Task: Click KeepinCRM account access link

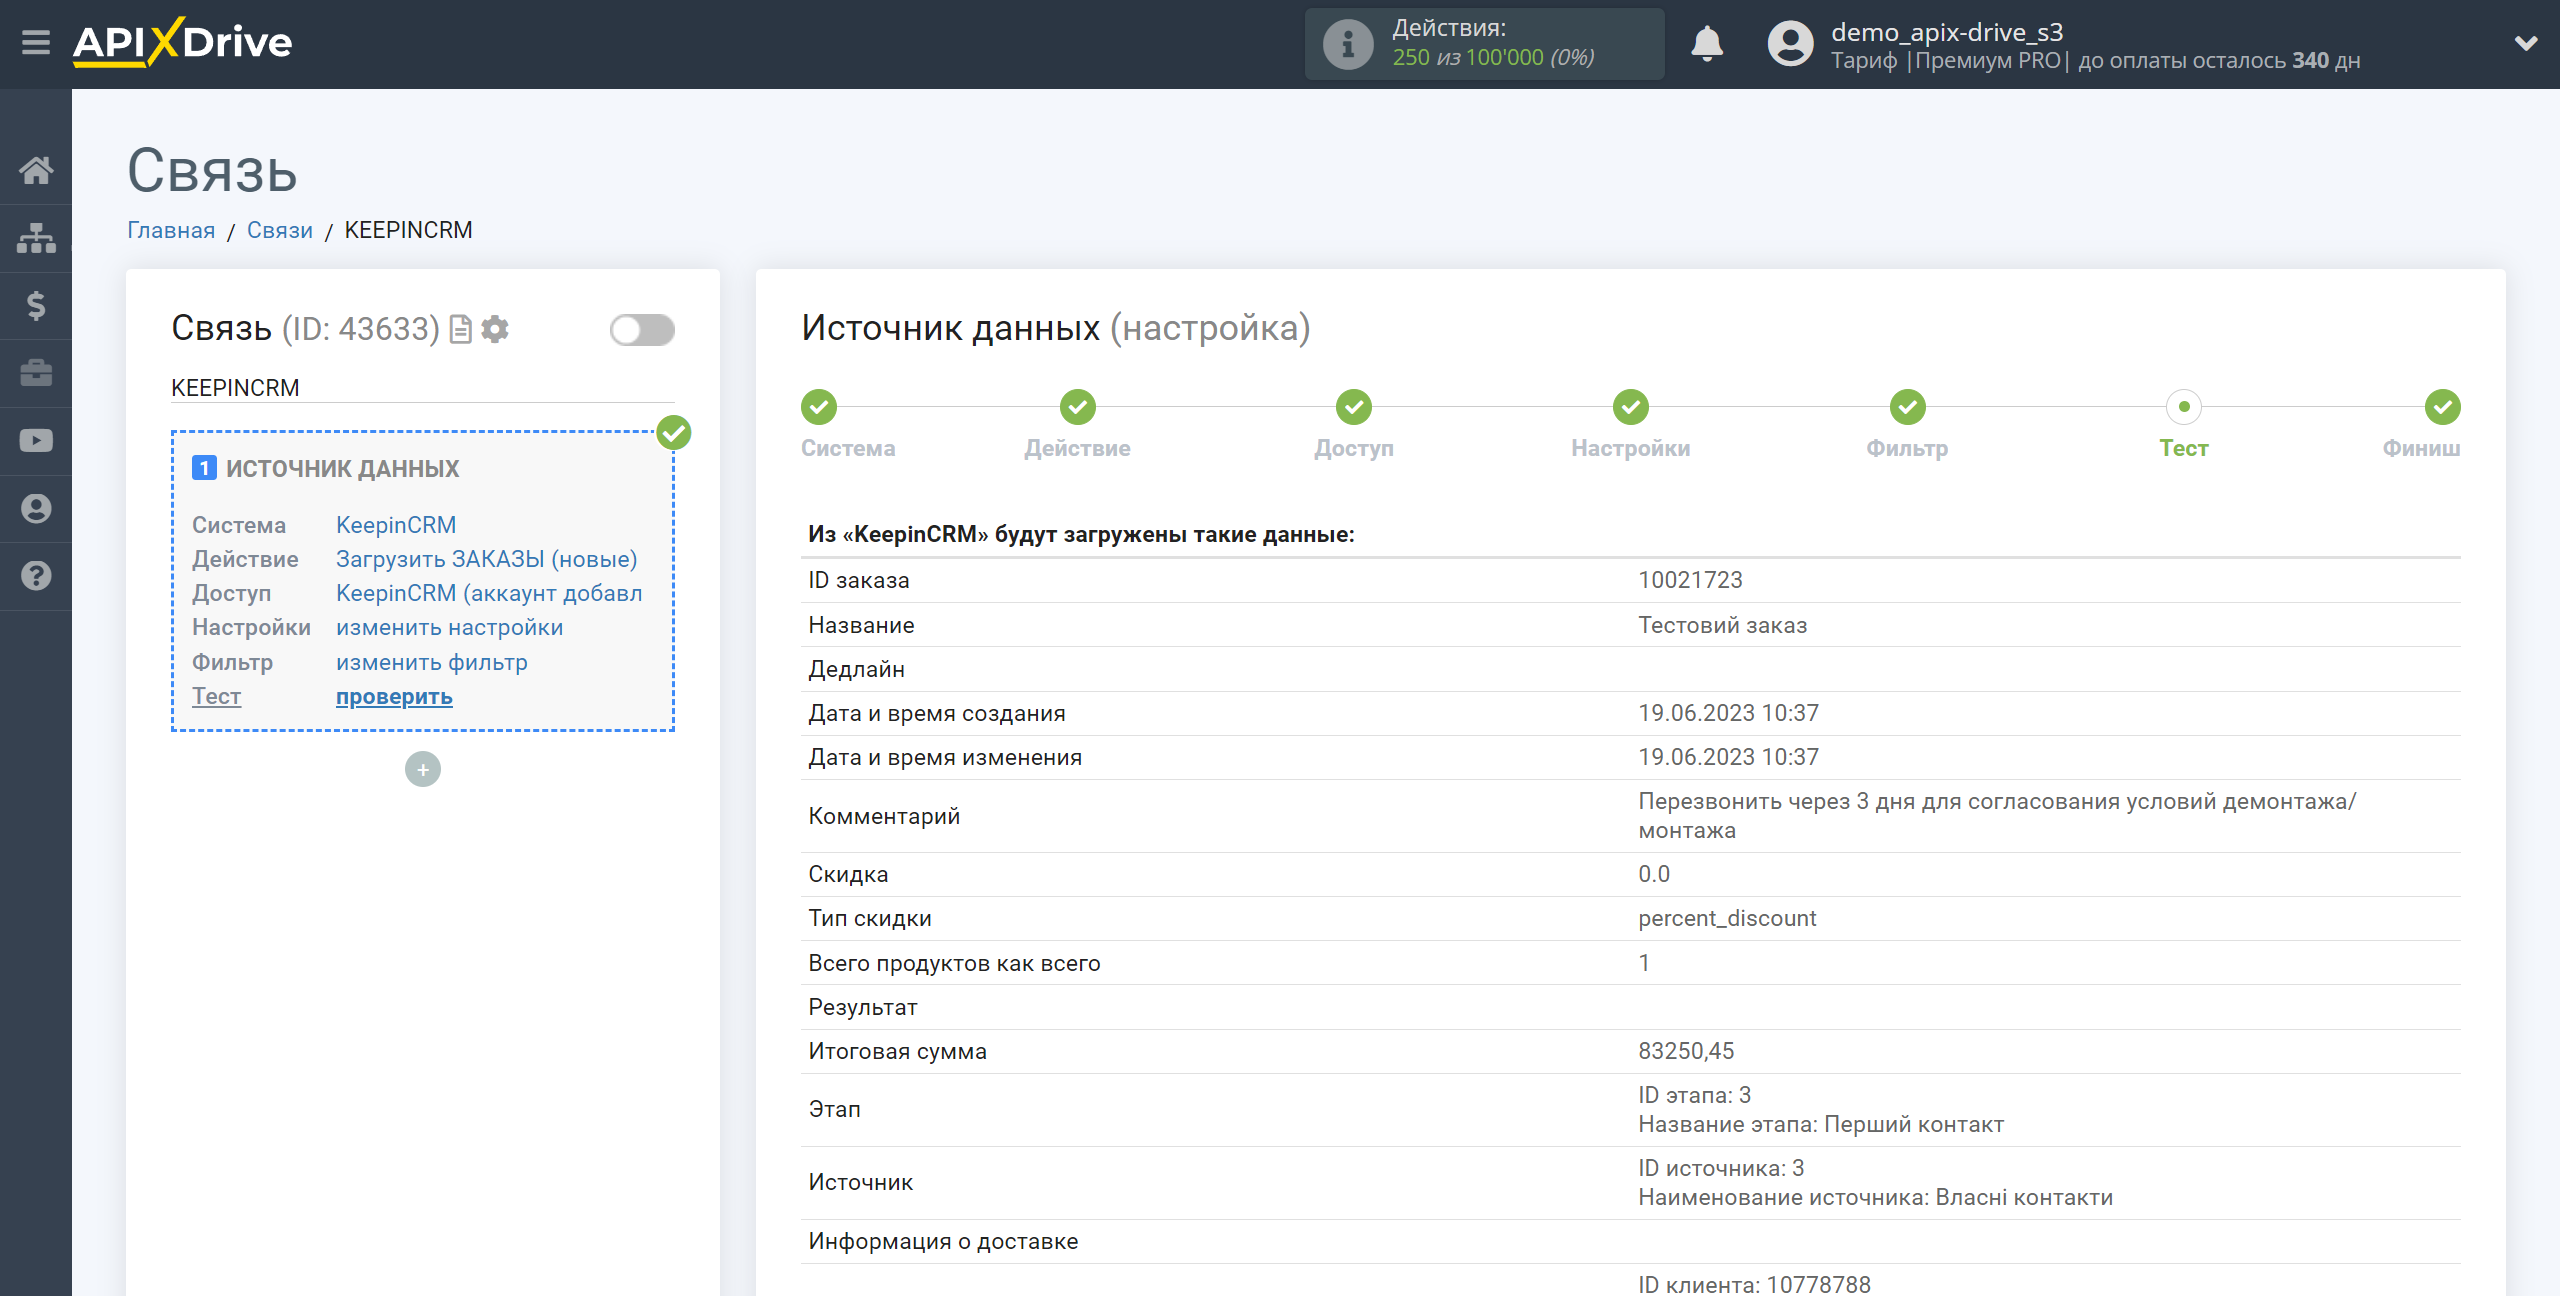Action: 489,593
